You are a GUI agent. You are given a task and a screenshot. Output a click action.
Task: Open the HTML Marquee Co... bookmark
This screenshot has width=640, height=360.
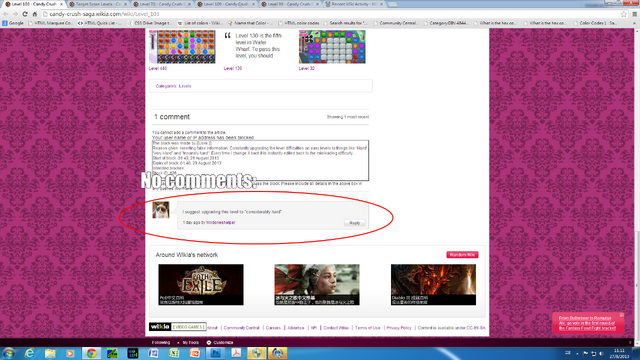[x=51, y=23]
